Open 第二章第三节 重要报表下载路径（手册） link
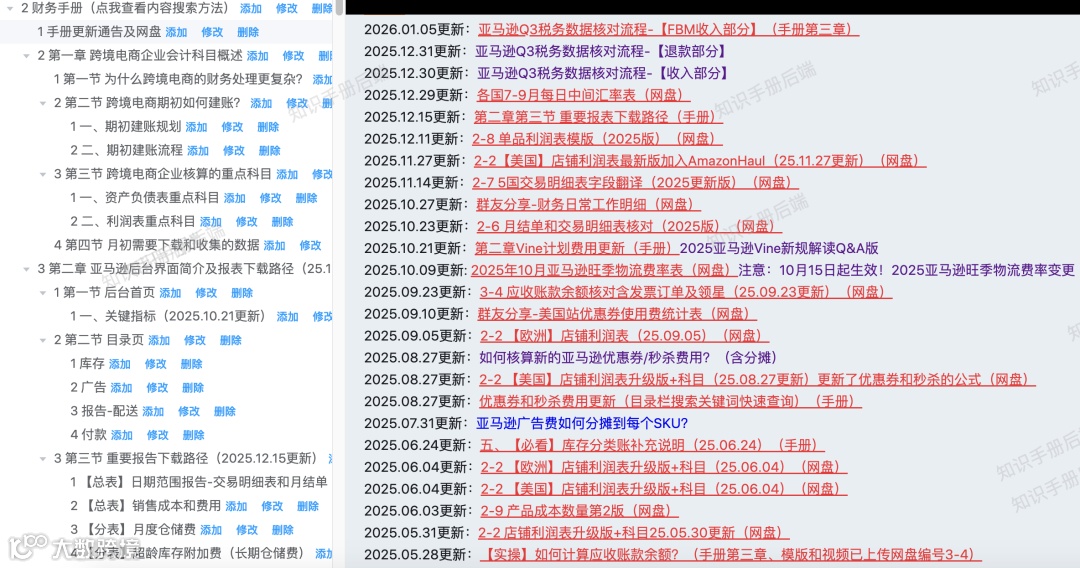 599,117
